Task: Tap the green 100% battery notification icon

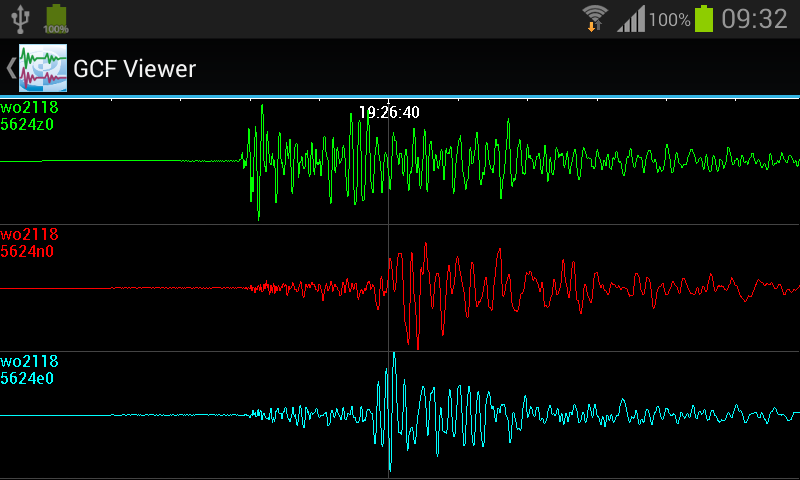Action: (x=56, y=19)
